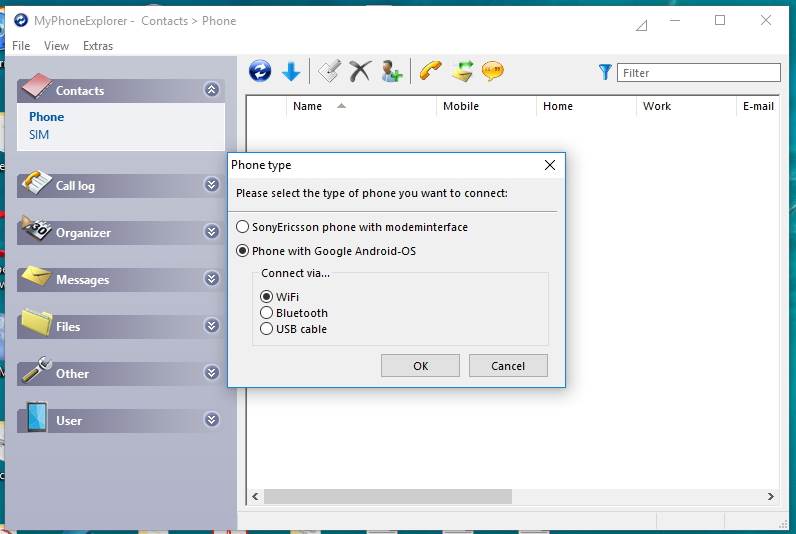Expand the Call log section chevron
This screenshot has width=796, height=534.
(x=212, y=185)
